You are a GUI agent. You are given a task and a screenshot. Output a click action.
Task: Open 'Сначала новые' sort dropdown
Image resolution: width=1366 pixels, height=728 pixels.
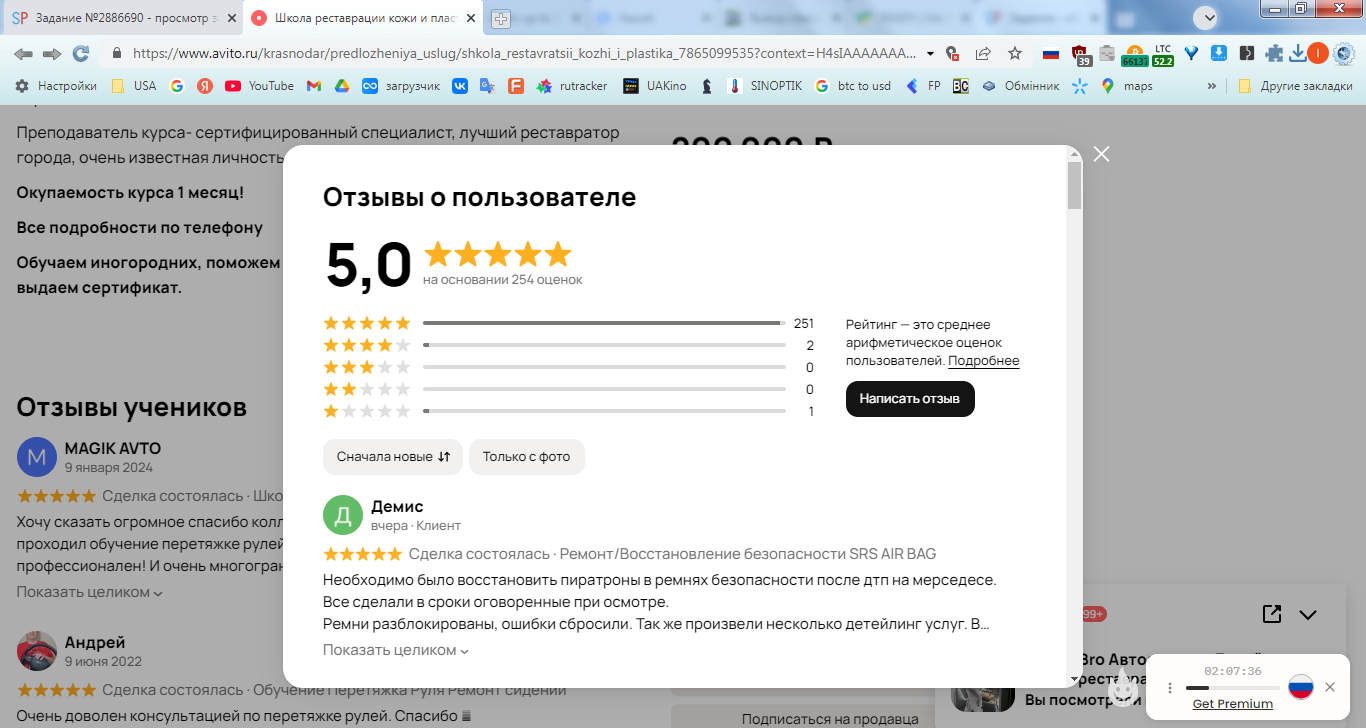(393, 456)
